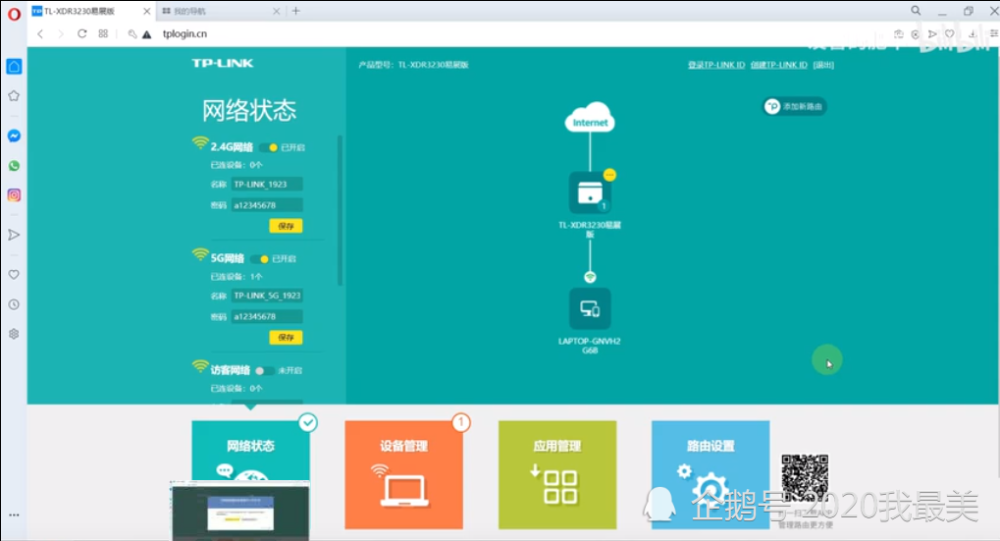The height and width of the screenshot is (541, 1000).
Task: Open the 设备管理 tile
Action: click(404, 475)
